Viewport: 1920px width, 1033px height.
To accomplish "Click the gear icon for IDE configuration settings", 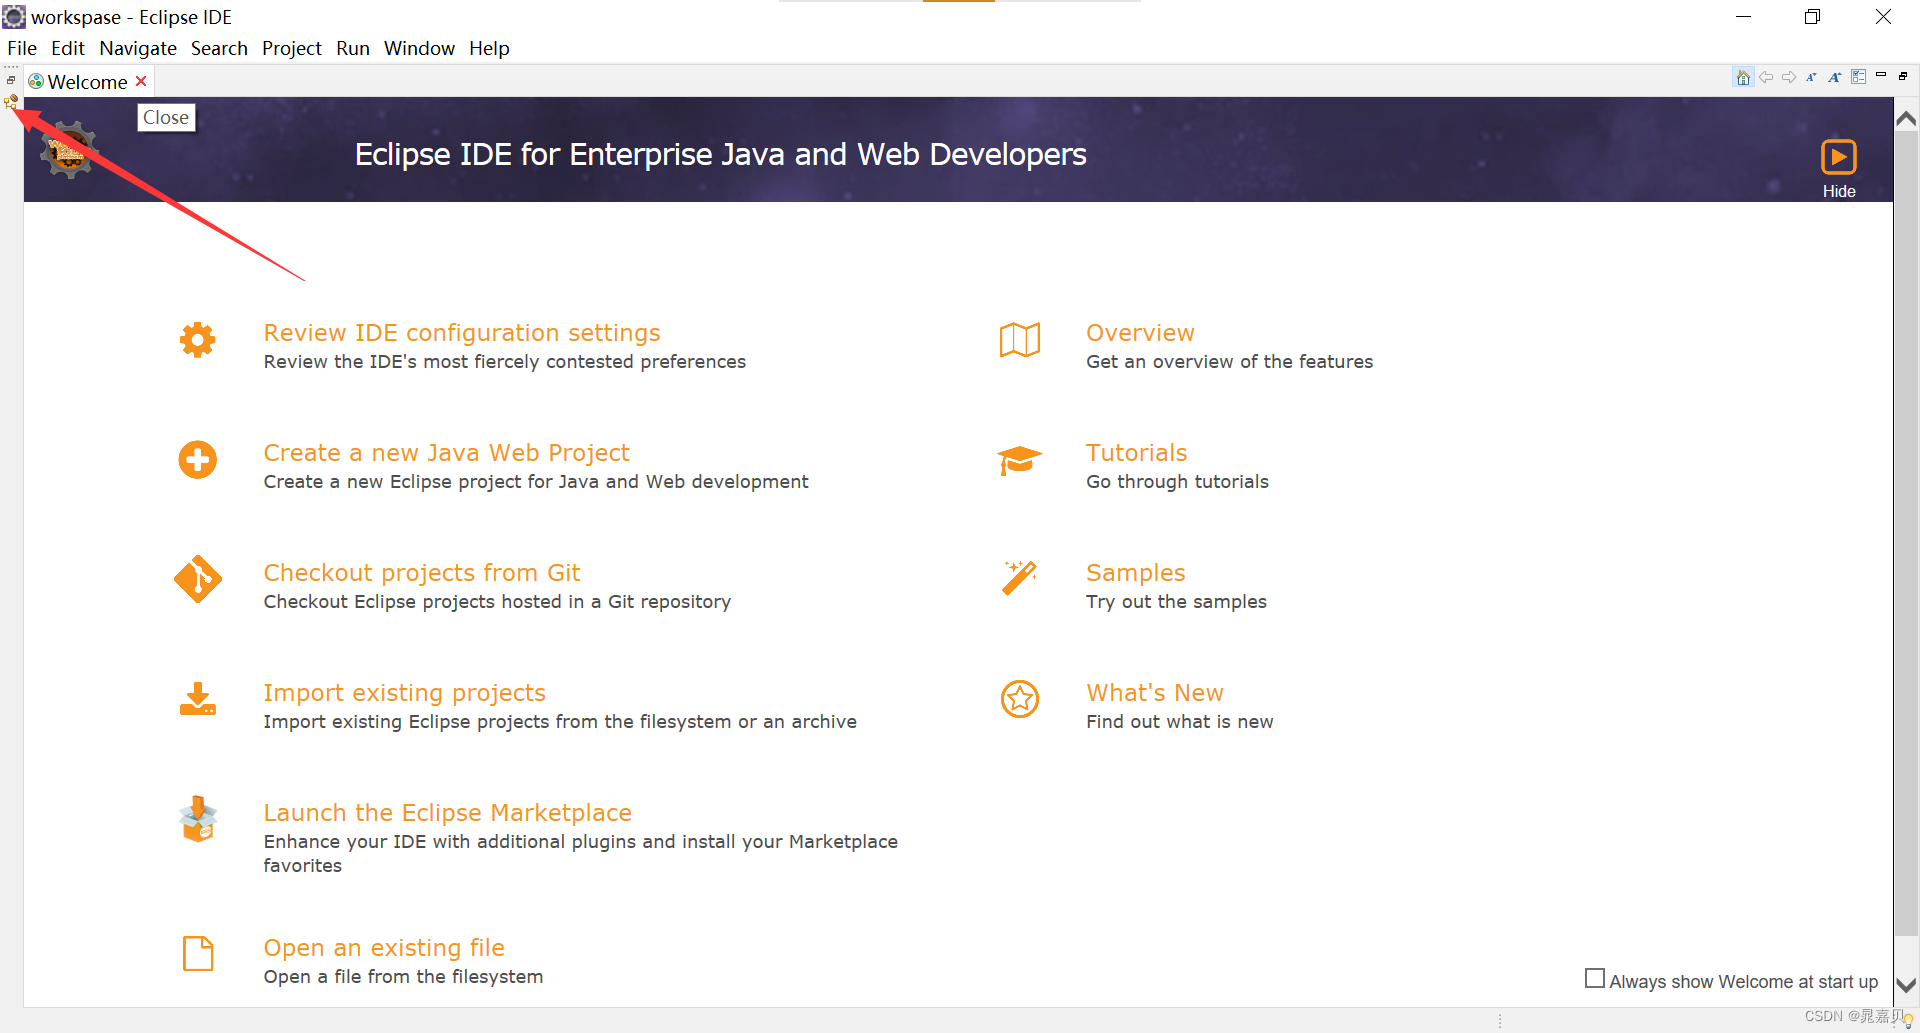I will [197, 340].
